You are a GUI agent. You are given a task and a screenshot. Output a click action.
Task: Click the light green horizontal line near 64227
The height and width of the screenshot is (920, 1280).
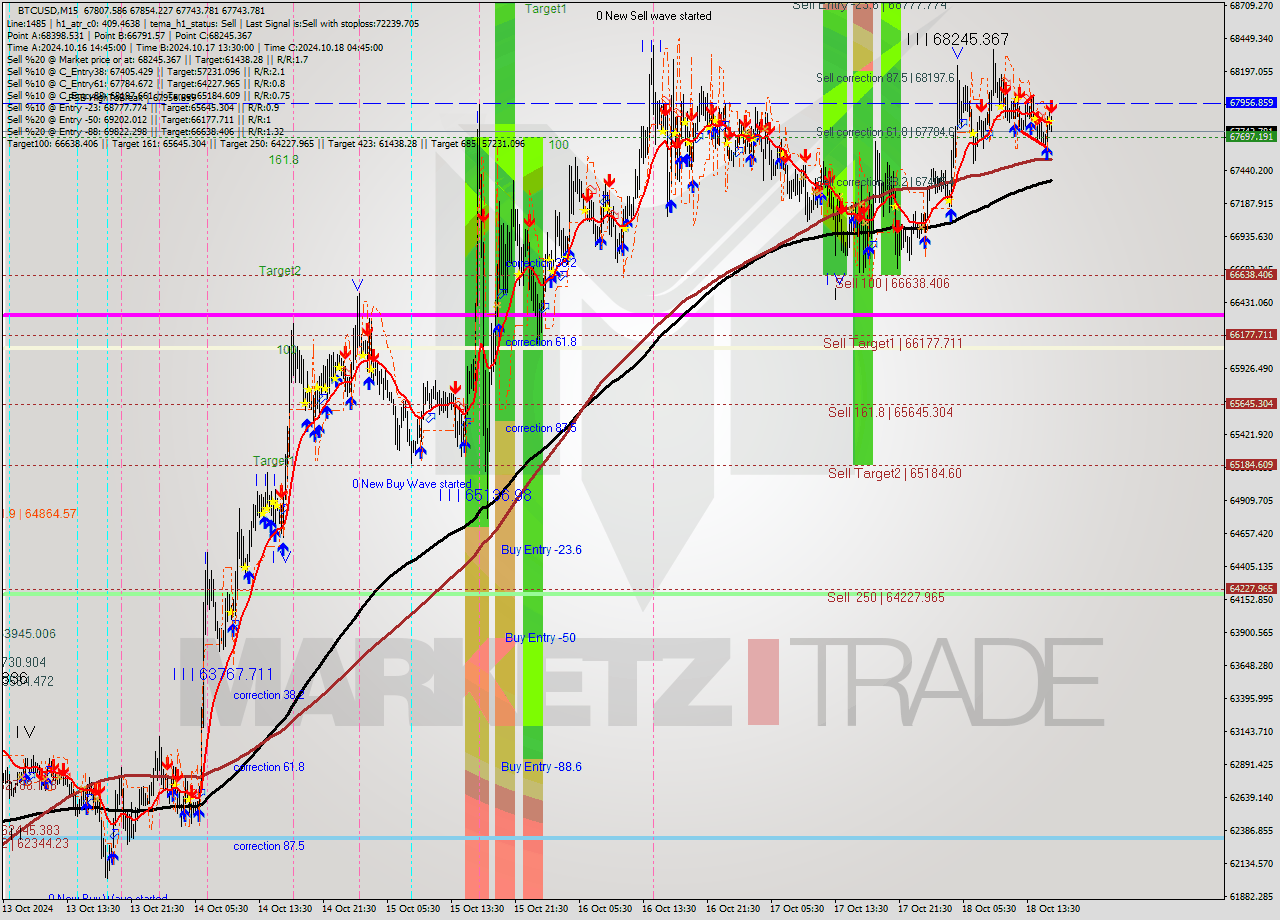click(x=612, y=592)
